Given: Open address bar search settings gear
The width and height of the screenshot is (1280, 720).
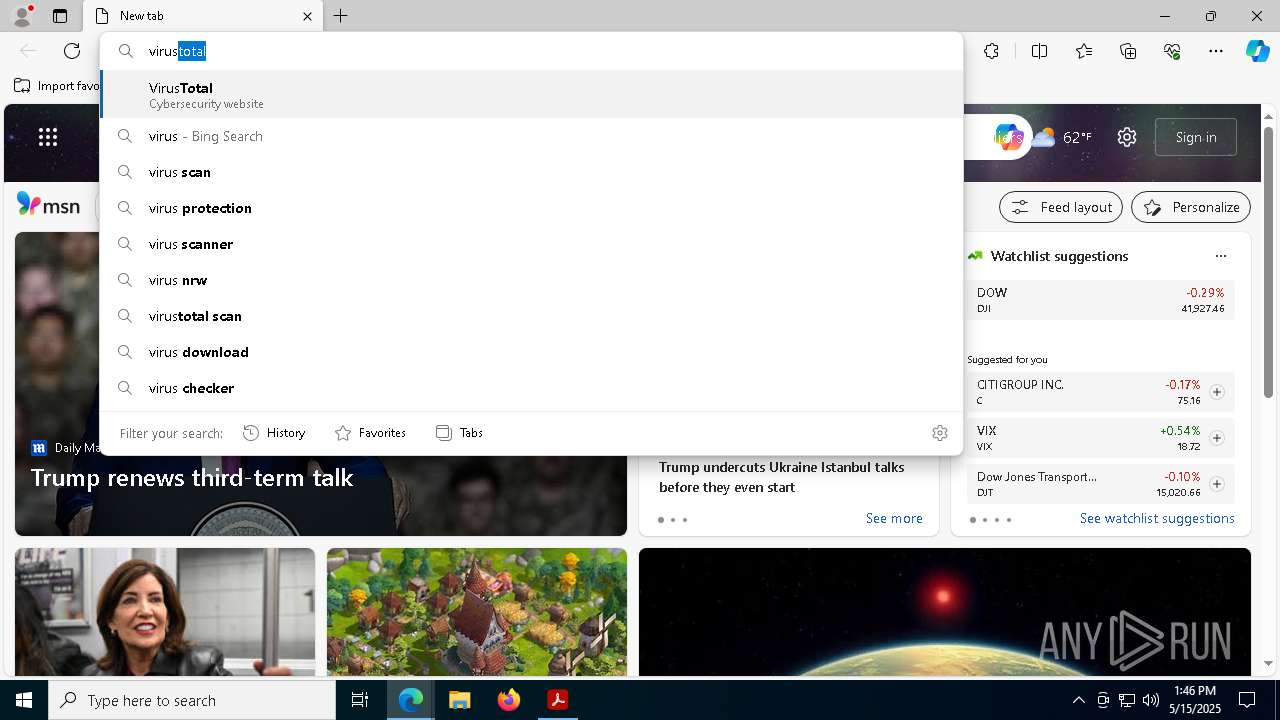Looking at the screenshot, I should [939, 433].
